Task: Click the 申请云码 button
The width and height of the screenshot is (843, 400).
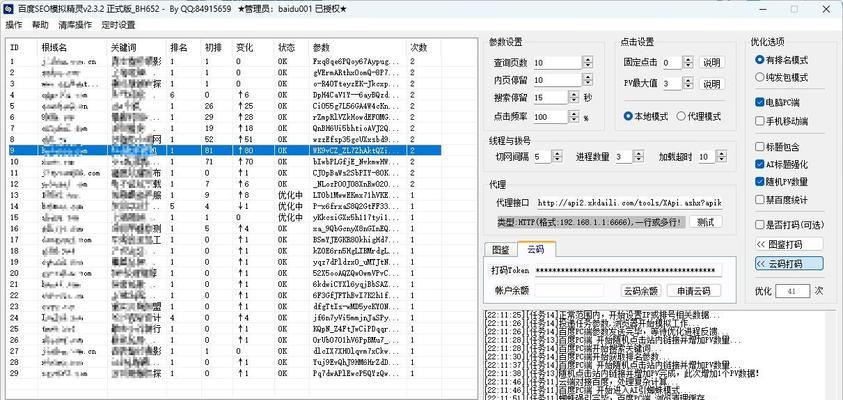Action: [x=694, y=291]
